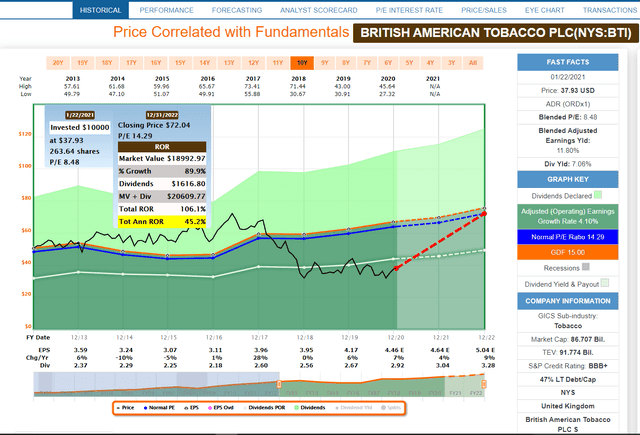Viewport: 640px width, 435px height.
Task: Click the 'Tot Ann ROR 45.2%' row
Action: pos(162,222)
